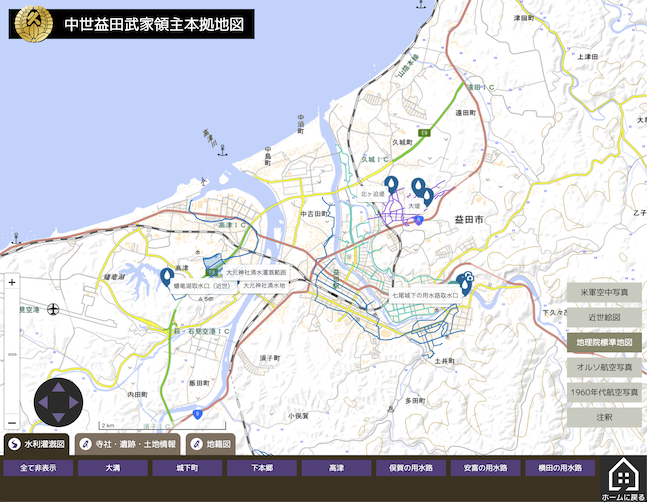Click the map pin above 七尾城下の用水路取水口
The height and width of the screenshot is (502, 647).
coord(464,283)
